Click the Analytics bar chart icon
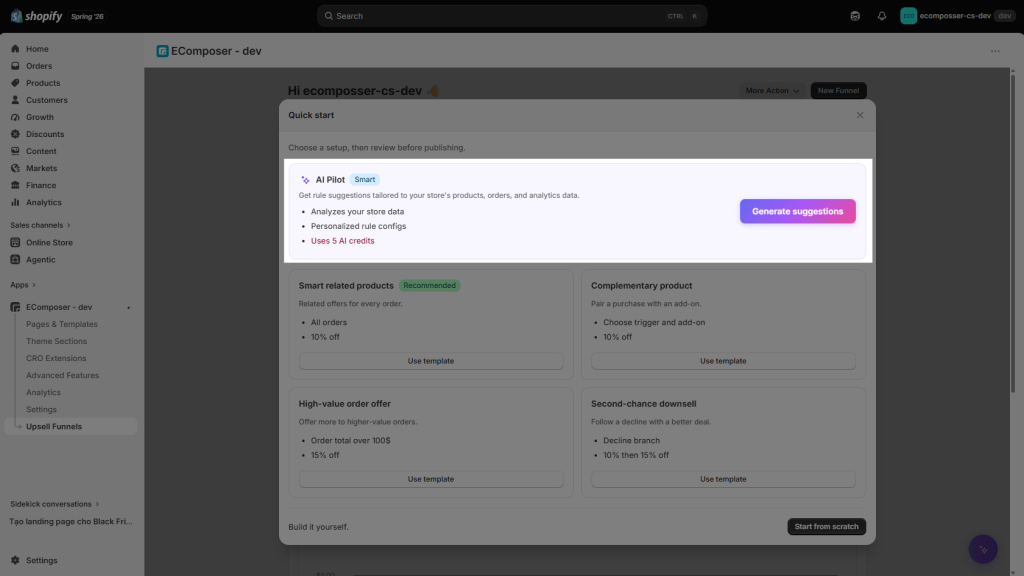 [15, 202]
